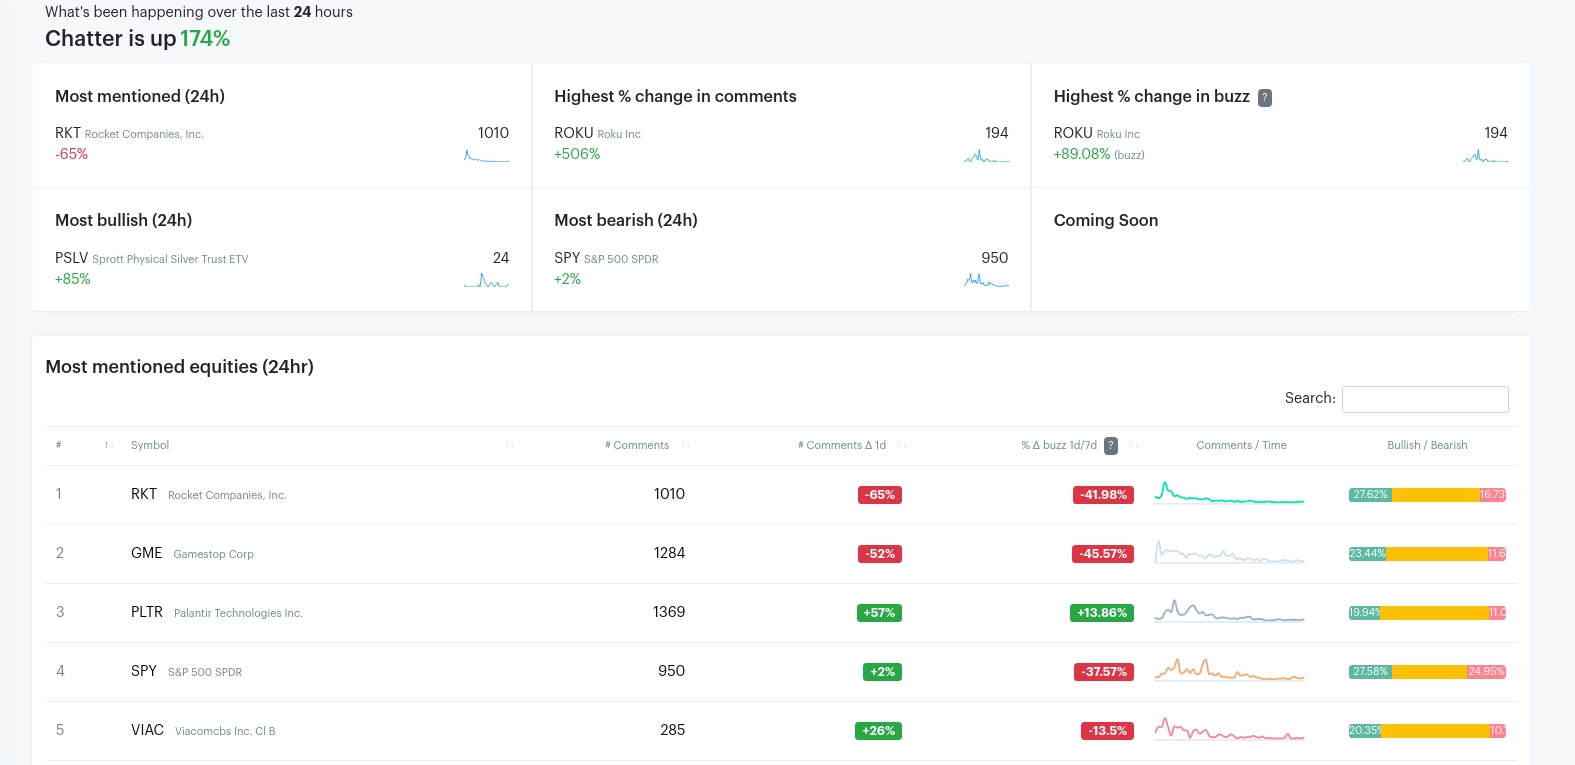
Task: Click the +506% value under ROKU
Action: [x=577, y=154]
